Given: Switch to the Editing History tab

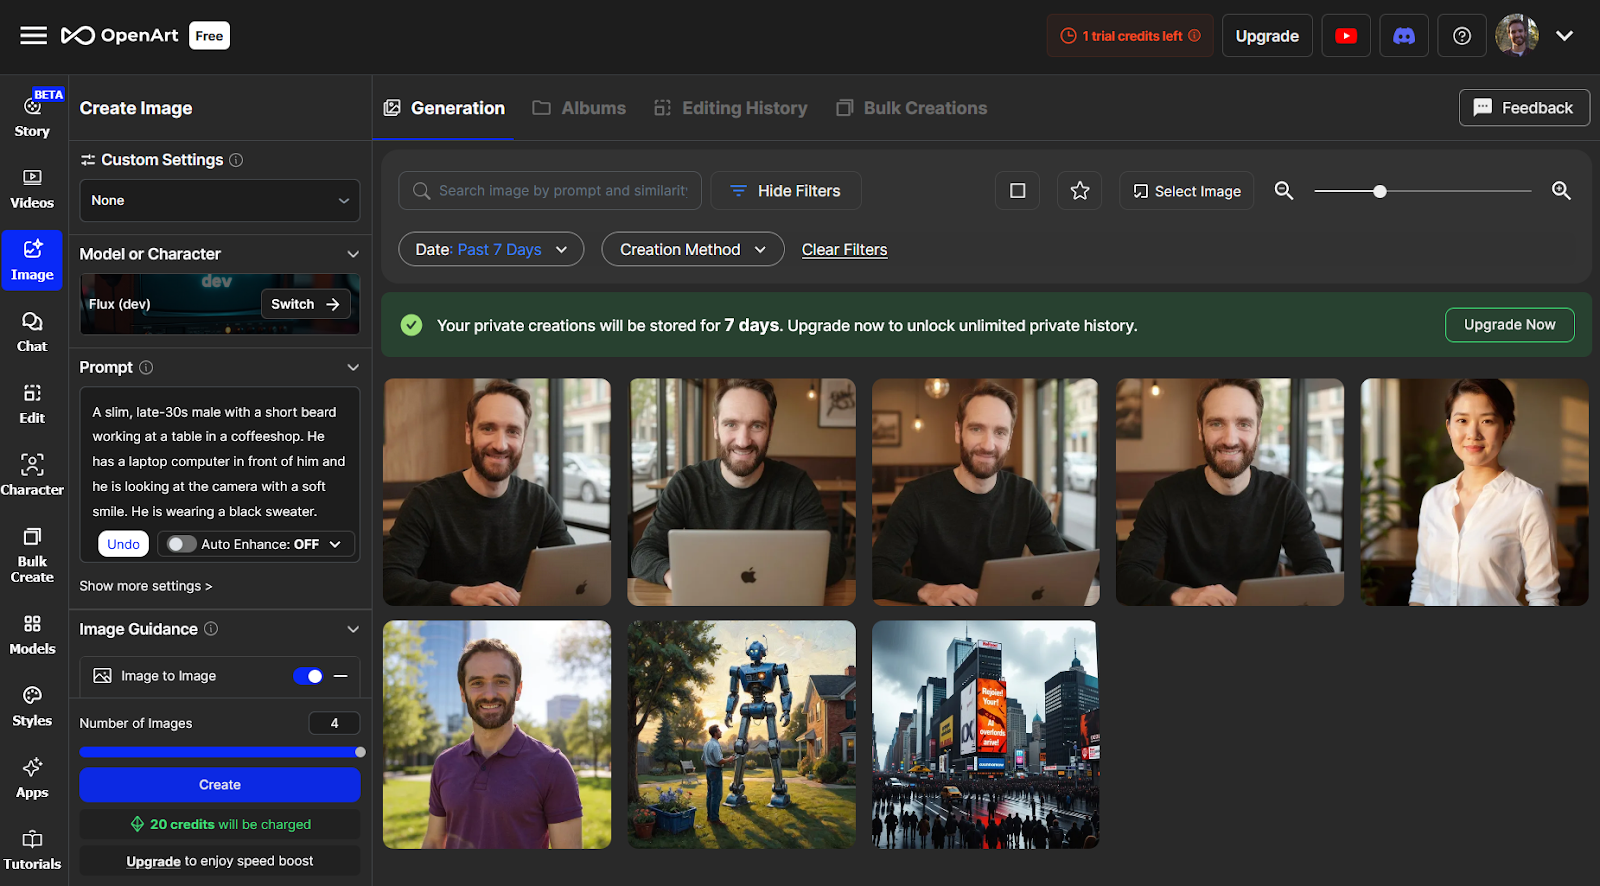Looking at the screenshot, I should pos(731,108).
